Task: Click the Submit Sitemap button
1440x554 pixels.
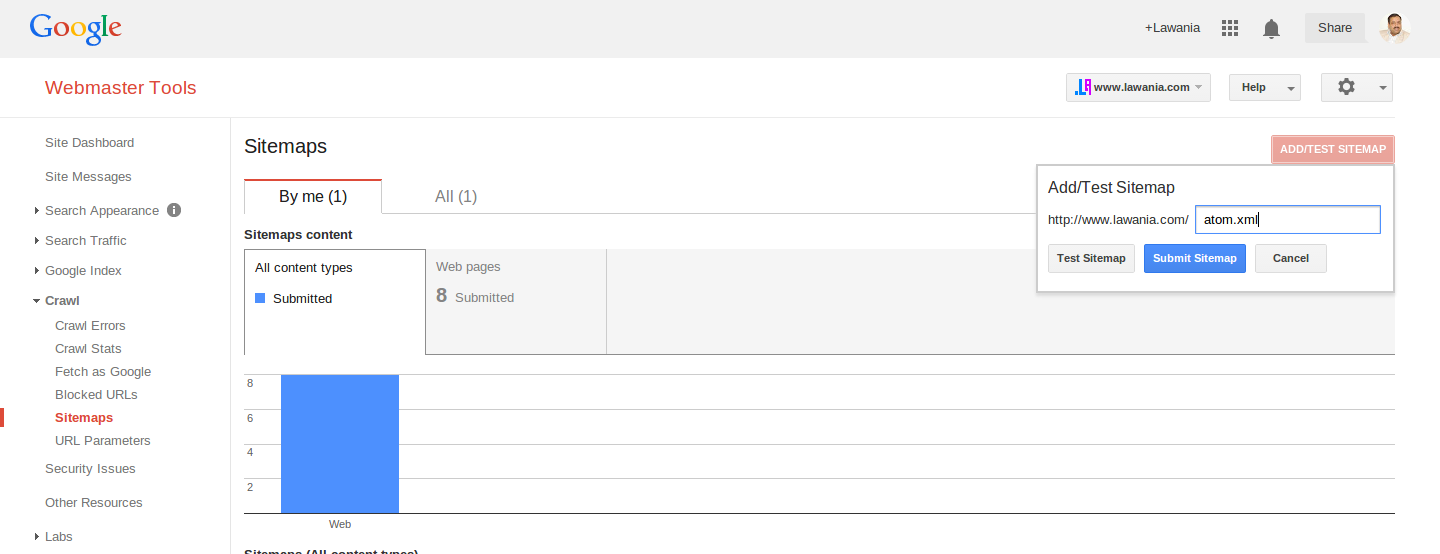Action: click(x=1195, y=258)
